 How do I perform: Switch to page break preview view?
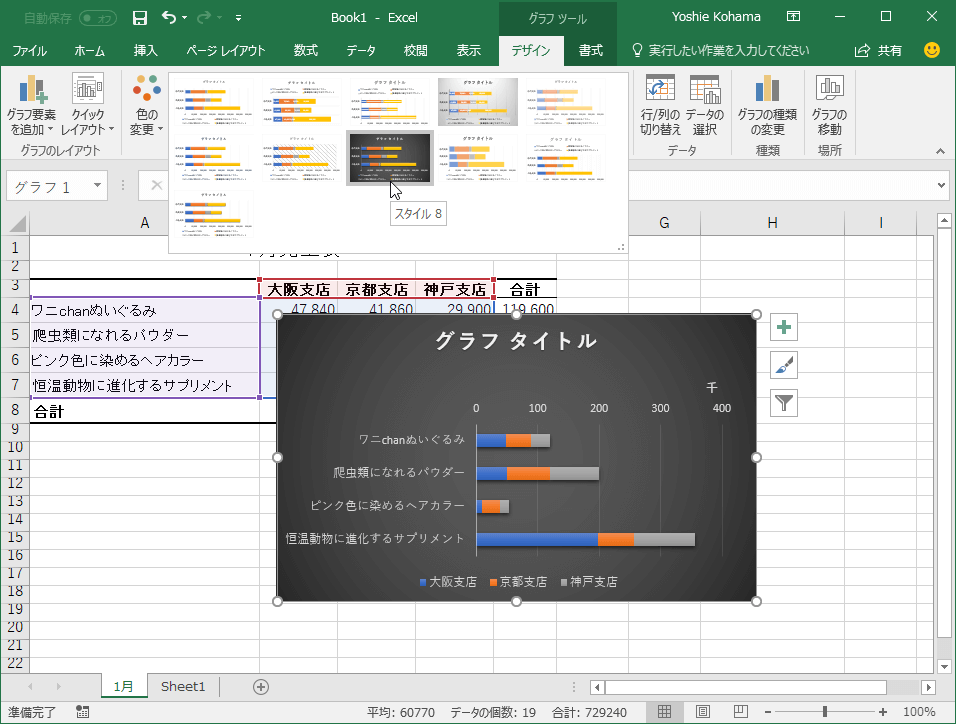[x=741, y=712]
